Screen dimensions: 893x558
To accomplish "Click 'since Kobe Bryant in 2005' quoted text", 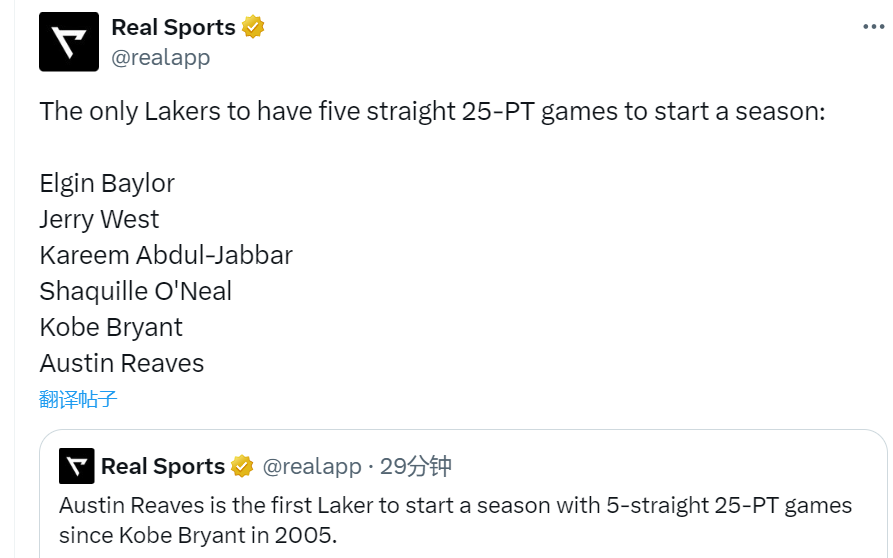I will [198, 535].
